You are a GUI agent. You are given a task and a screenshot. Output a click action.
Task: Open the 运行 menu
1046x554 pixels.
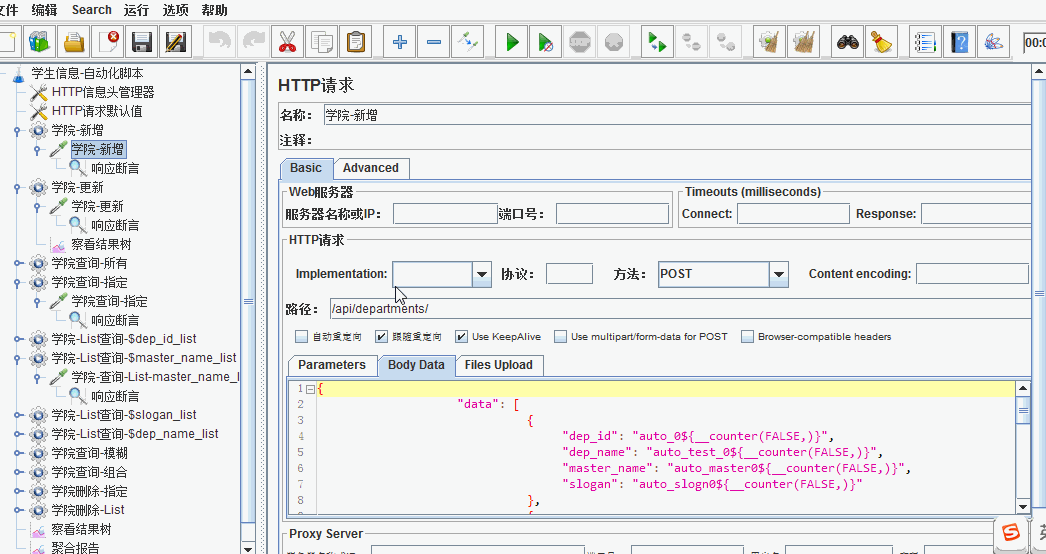click(x=137, y=10)
